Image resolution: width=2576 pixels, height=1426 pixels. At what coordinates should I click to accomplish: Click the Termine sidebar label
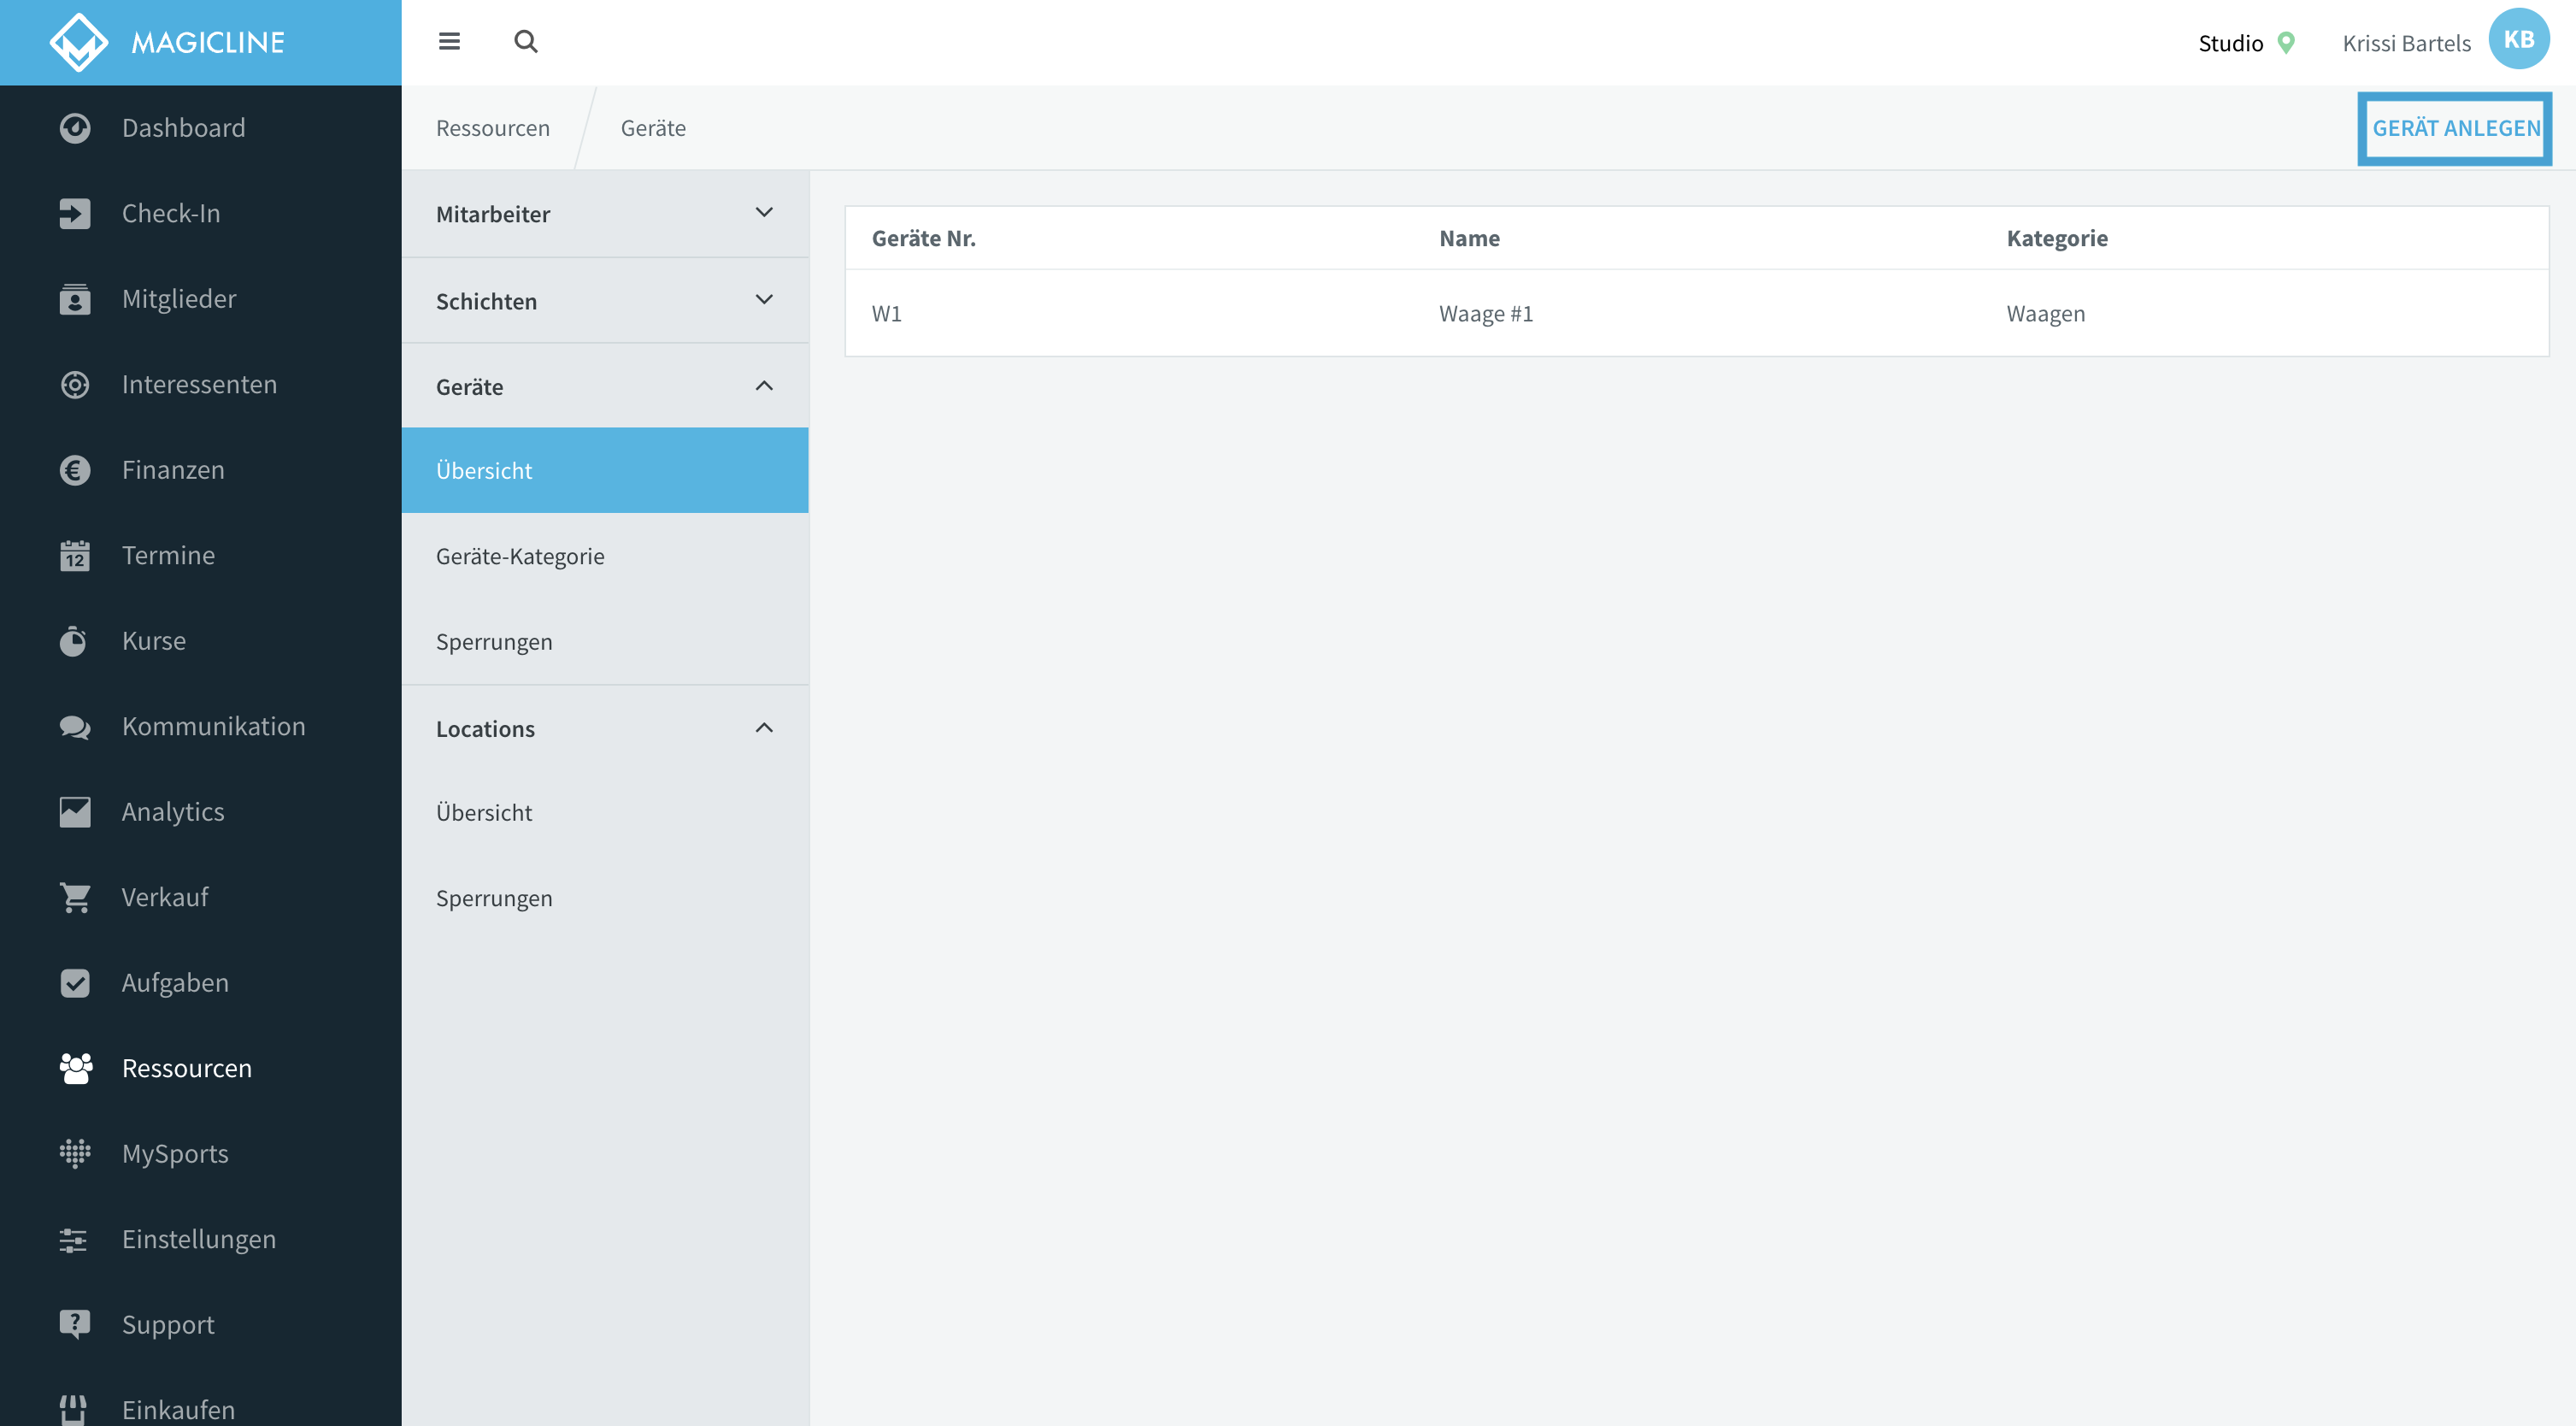click(168, 555)
